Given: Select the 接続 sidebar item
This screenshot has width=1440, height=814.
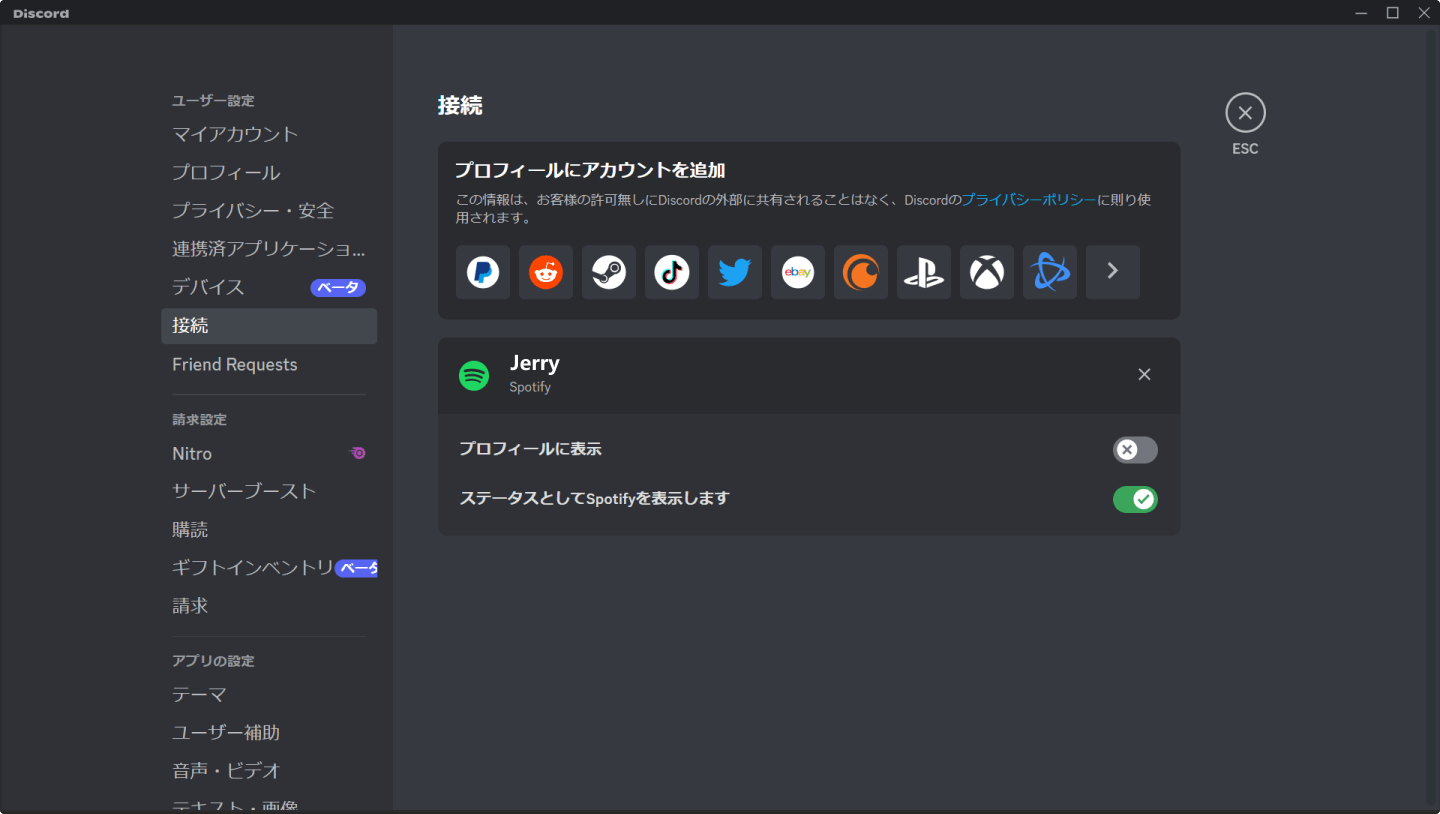Looking at the screenshot, I should tap(269, 326).
